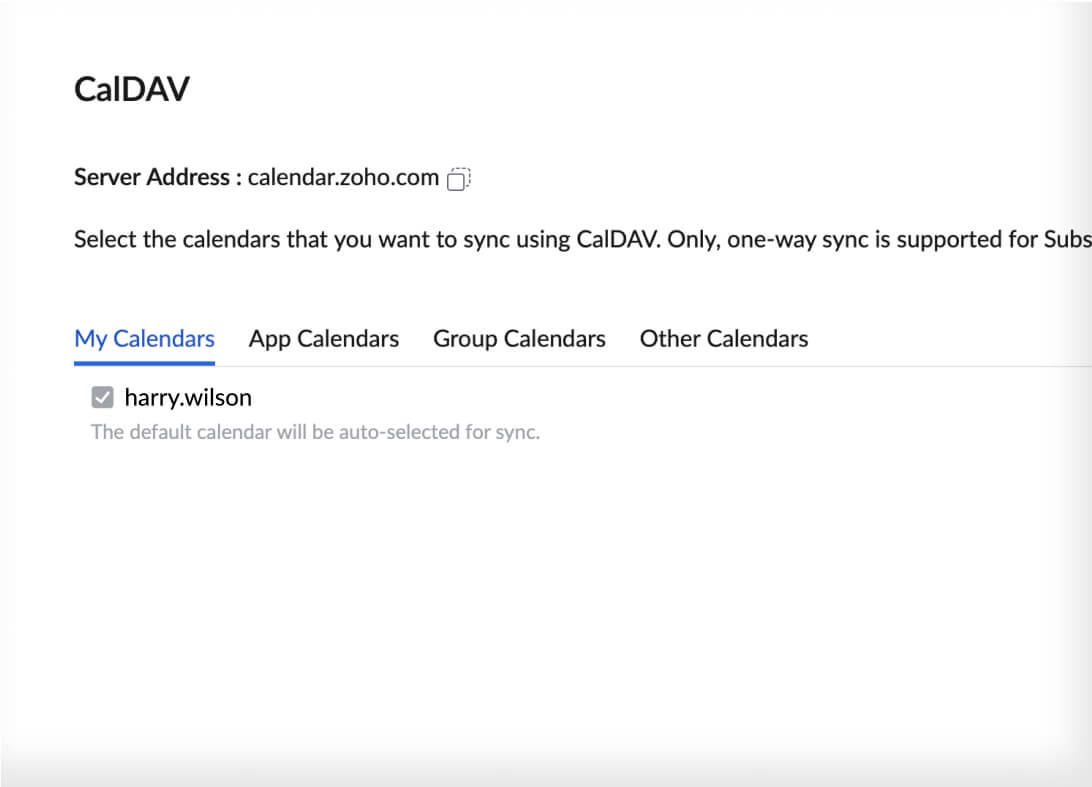This screenshot has height=787, width=1092.
Task: Switch to the App Calendars tab
Action: (x=323, y=338)
